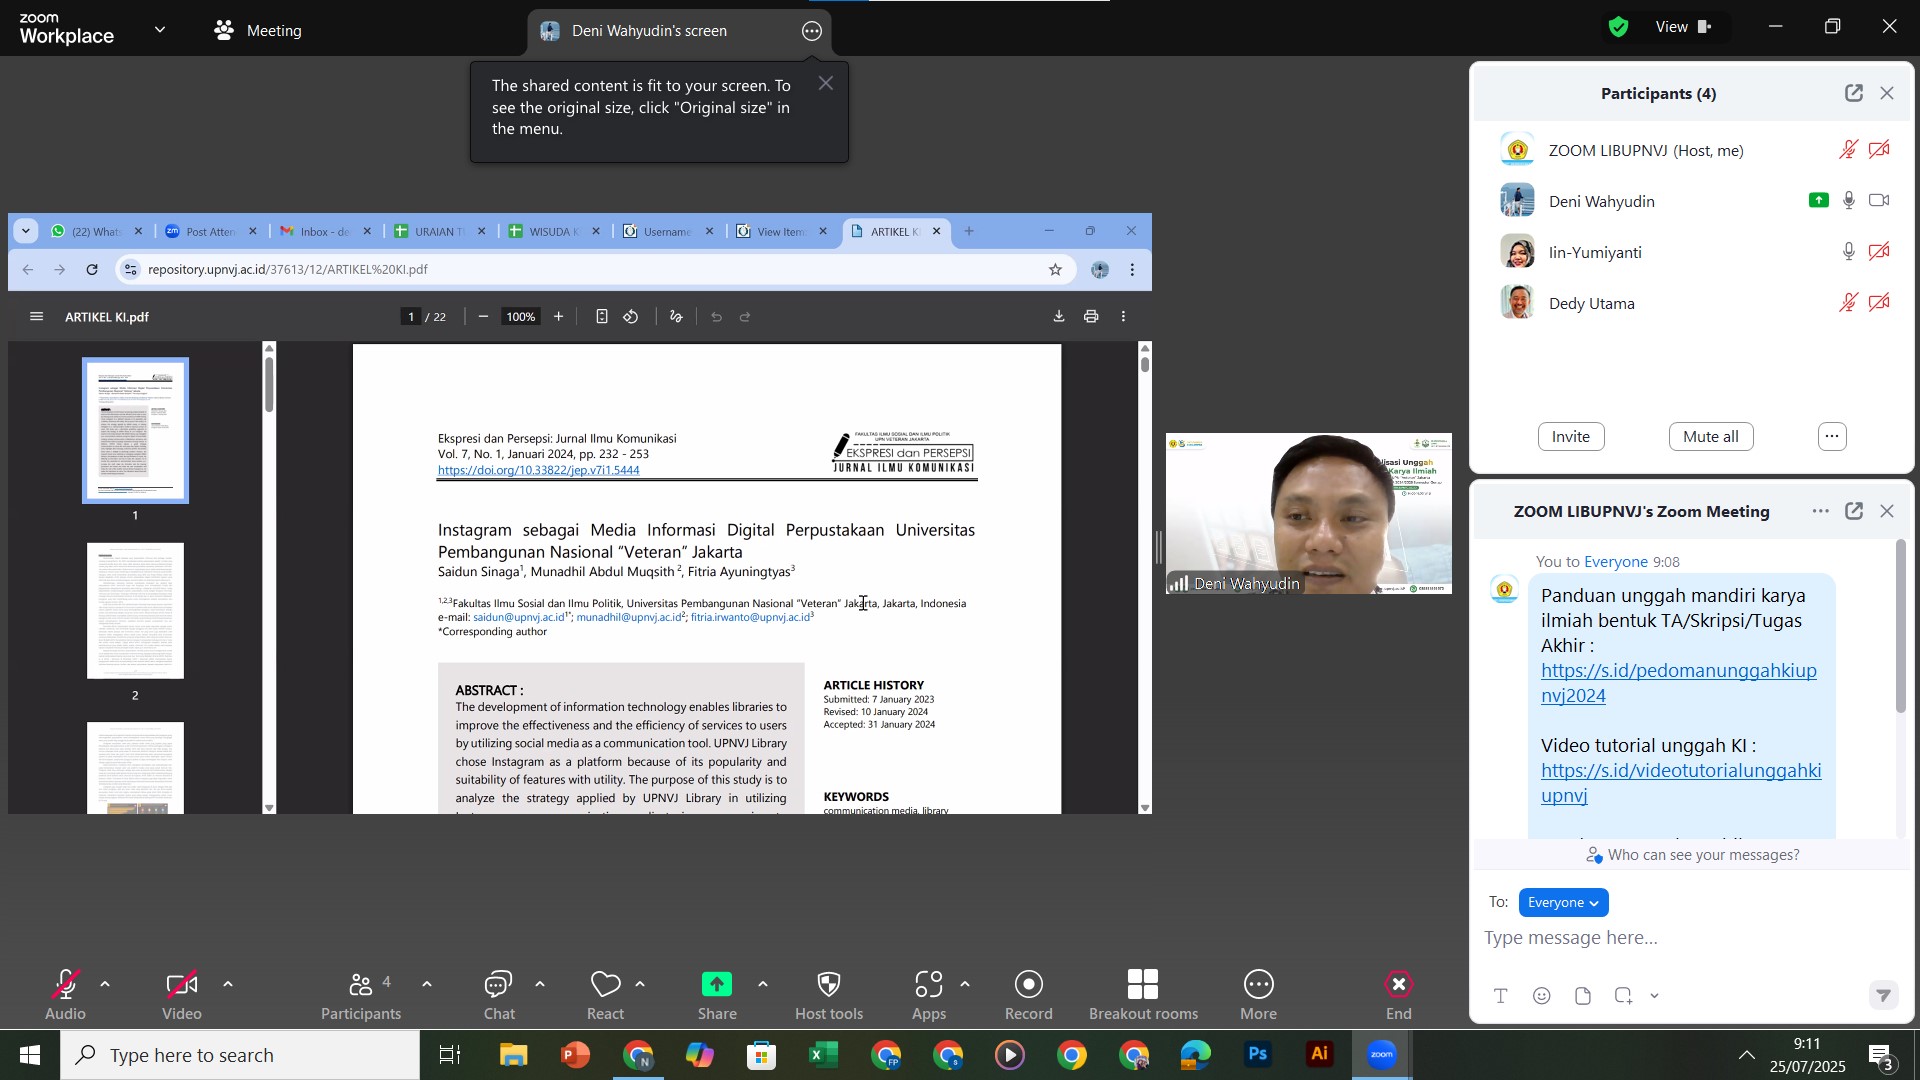This screenshot has width=1920, height=1080.
Task: Open Breakout rooms
Action: pyautogui.click(x=1143, y=994)
